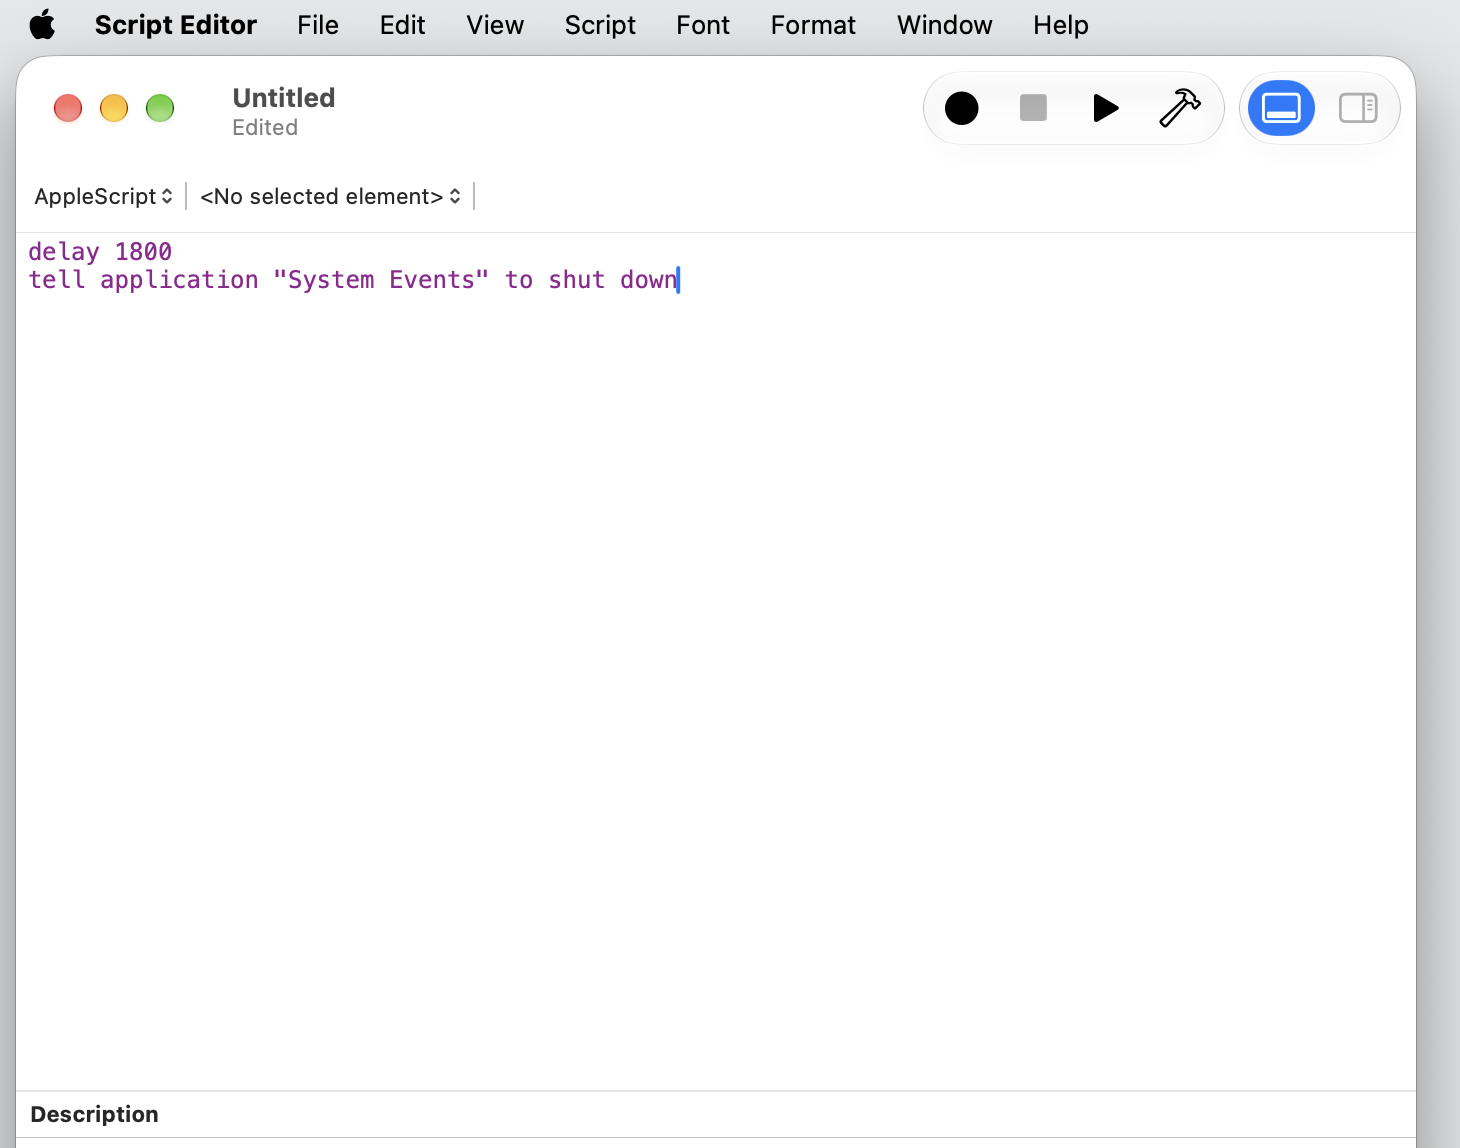Zoom the window with the green button

(x=160, y=108)
